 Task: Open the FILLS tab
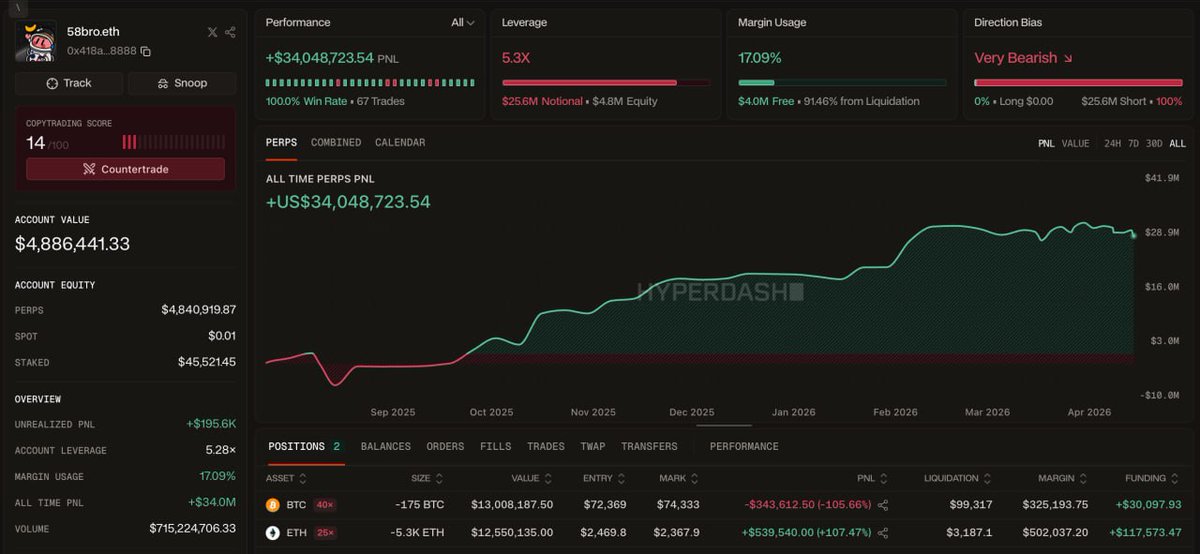pyautogui.click(x=495, y=447)
